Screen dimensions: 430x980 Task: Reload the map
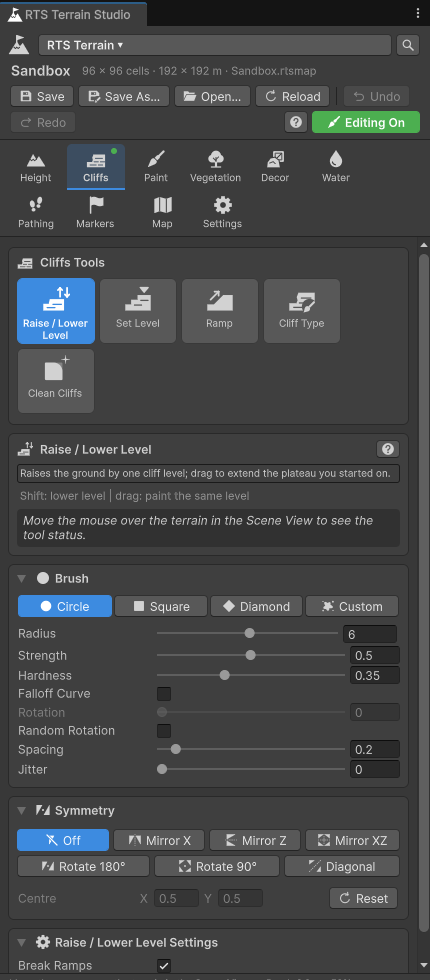(292, 96)
